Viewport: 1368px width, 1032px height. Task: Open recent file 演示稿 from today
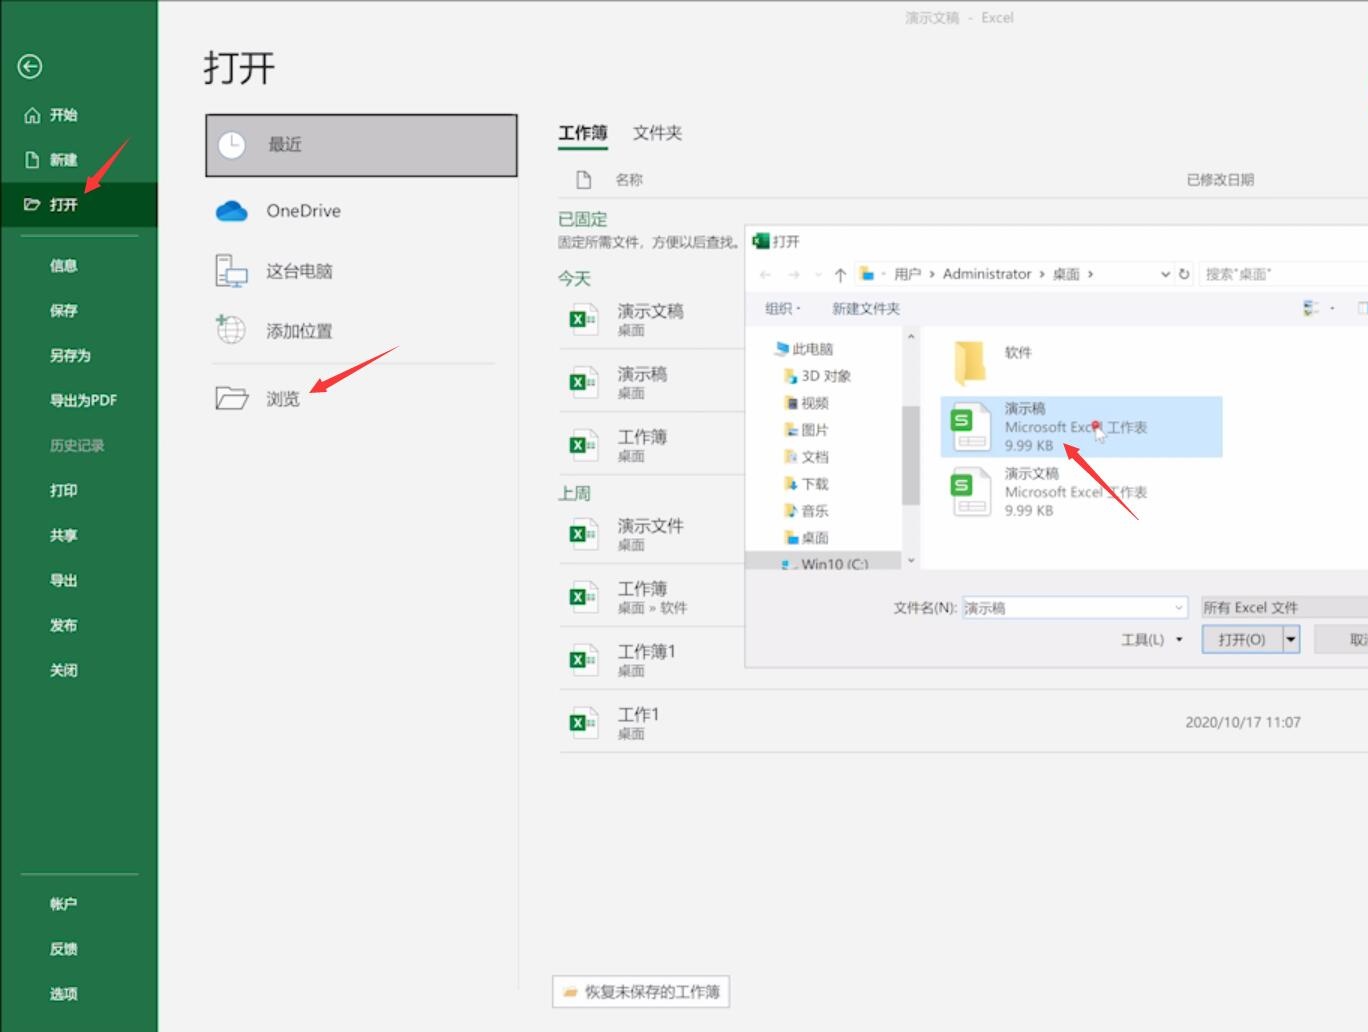point(651,382)
